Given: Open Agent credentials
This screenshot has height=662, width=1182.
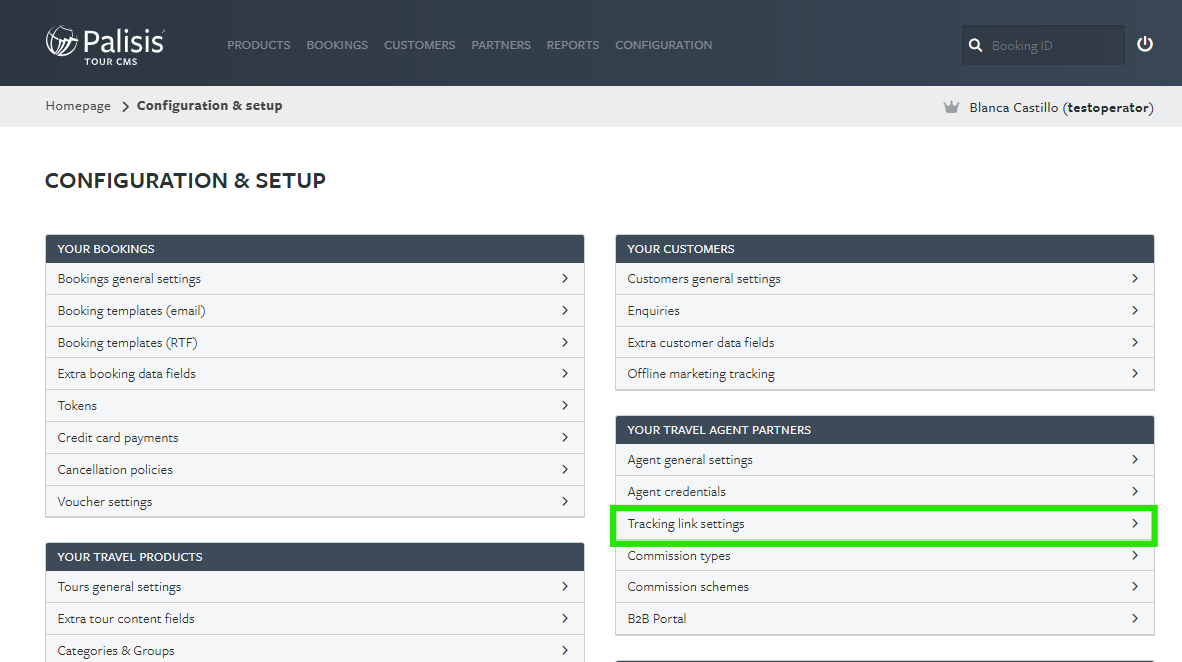Looking at the screenshot, I should point(885,492).
